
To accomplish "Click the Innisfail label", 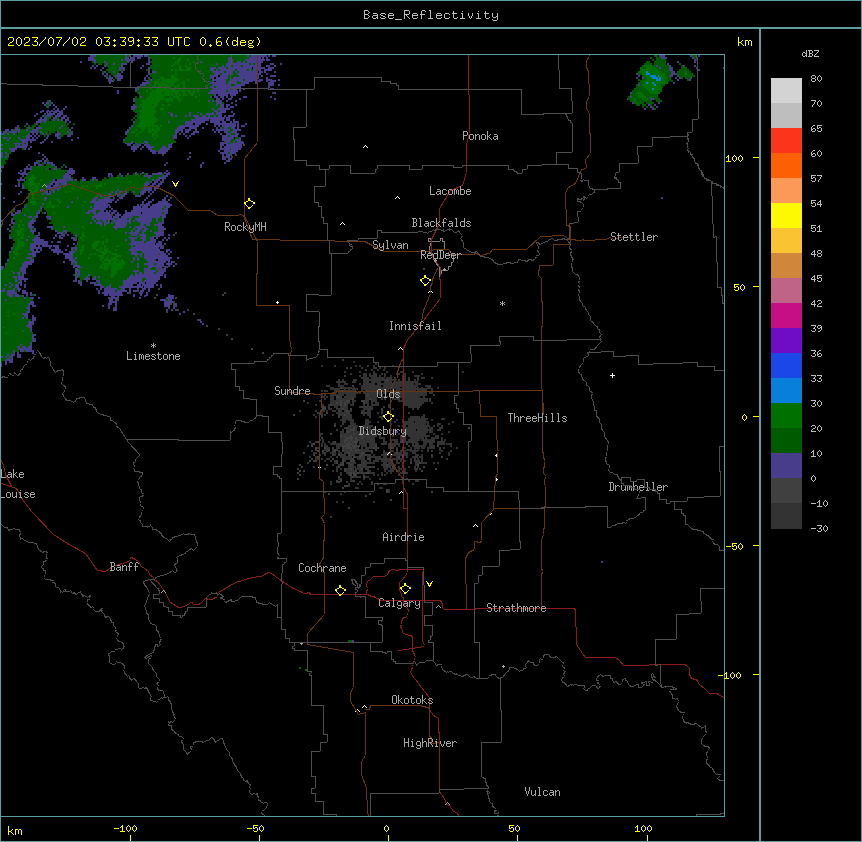I will [415, 326].
